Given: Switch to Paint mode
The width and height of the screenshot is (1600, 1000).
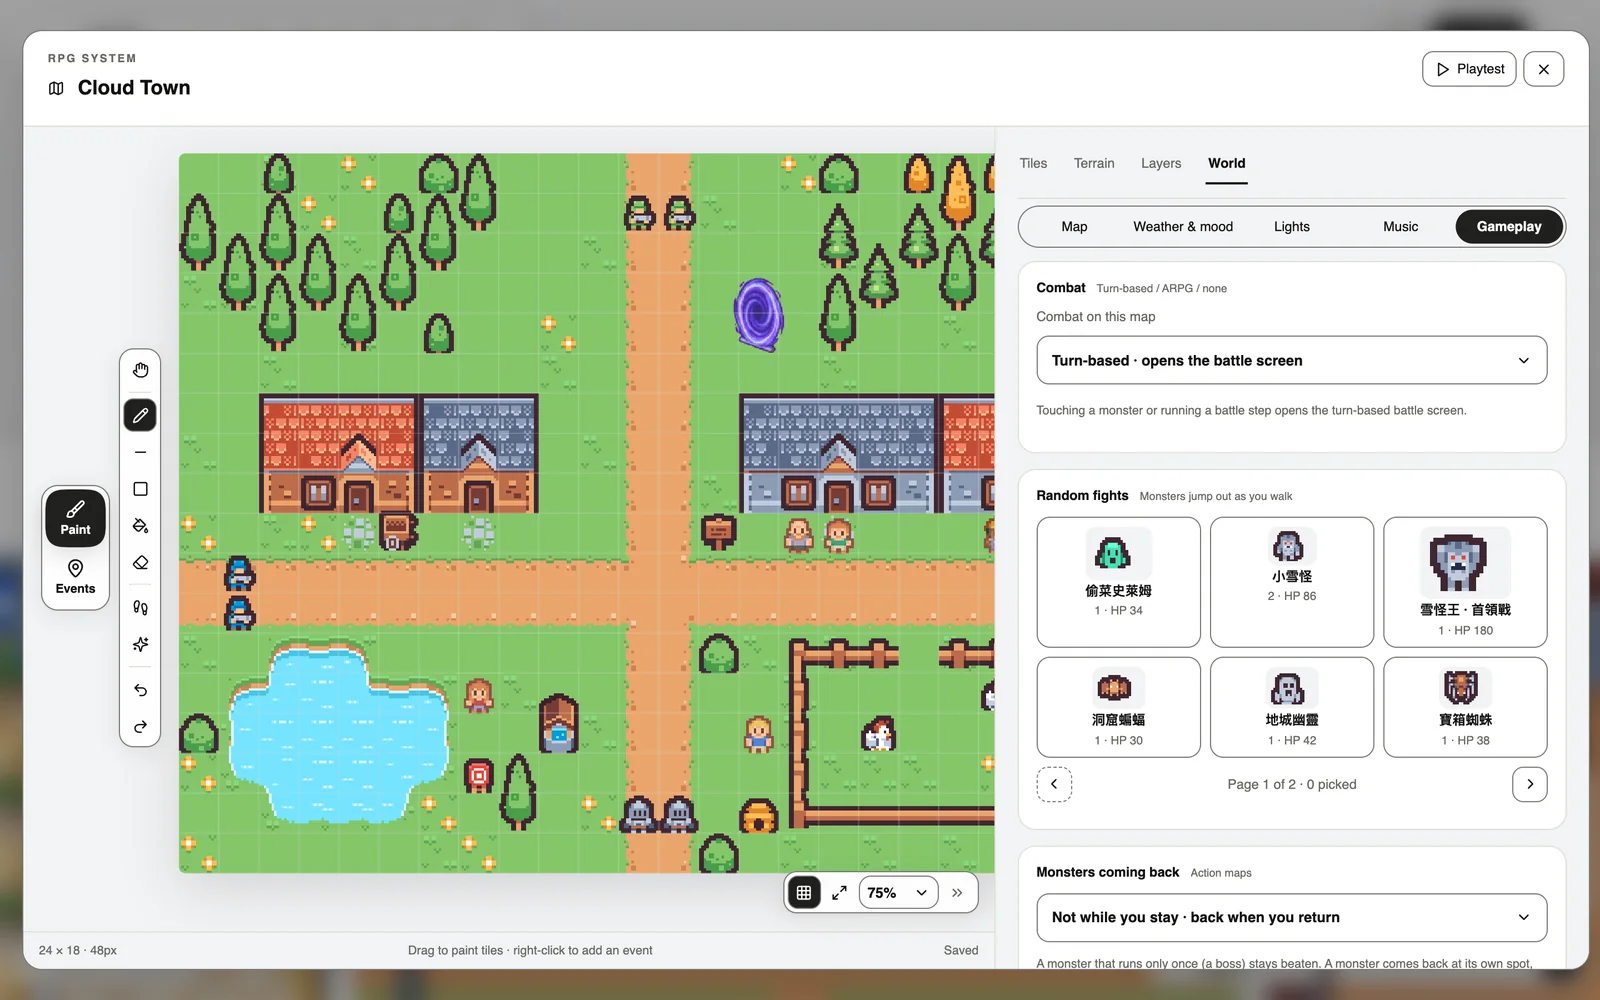Looking at the screenshot, I should 75,518.
